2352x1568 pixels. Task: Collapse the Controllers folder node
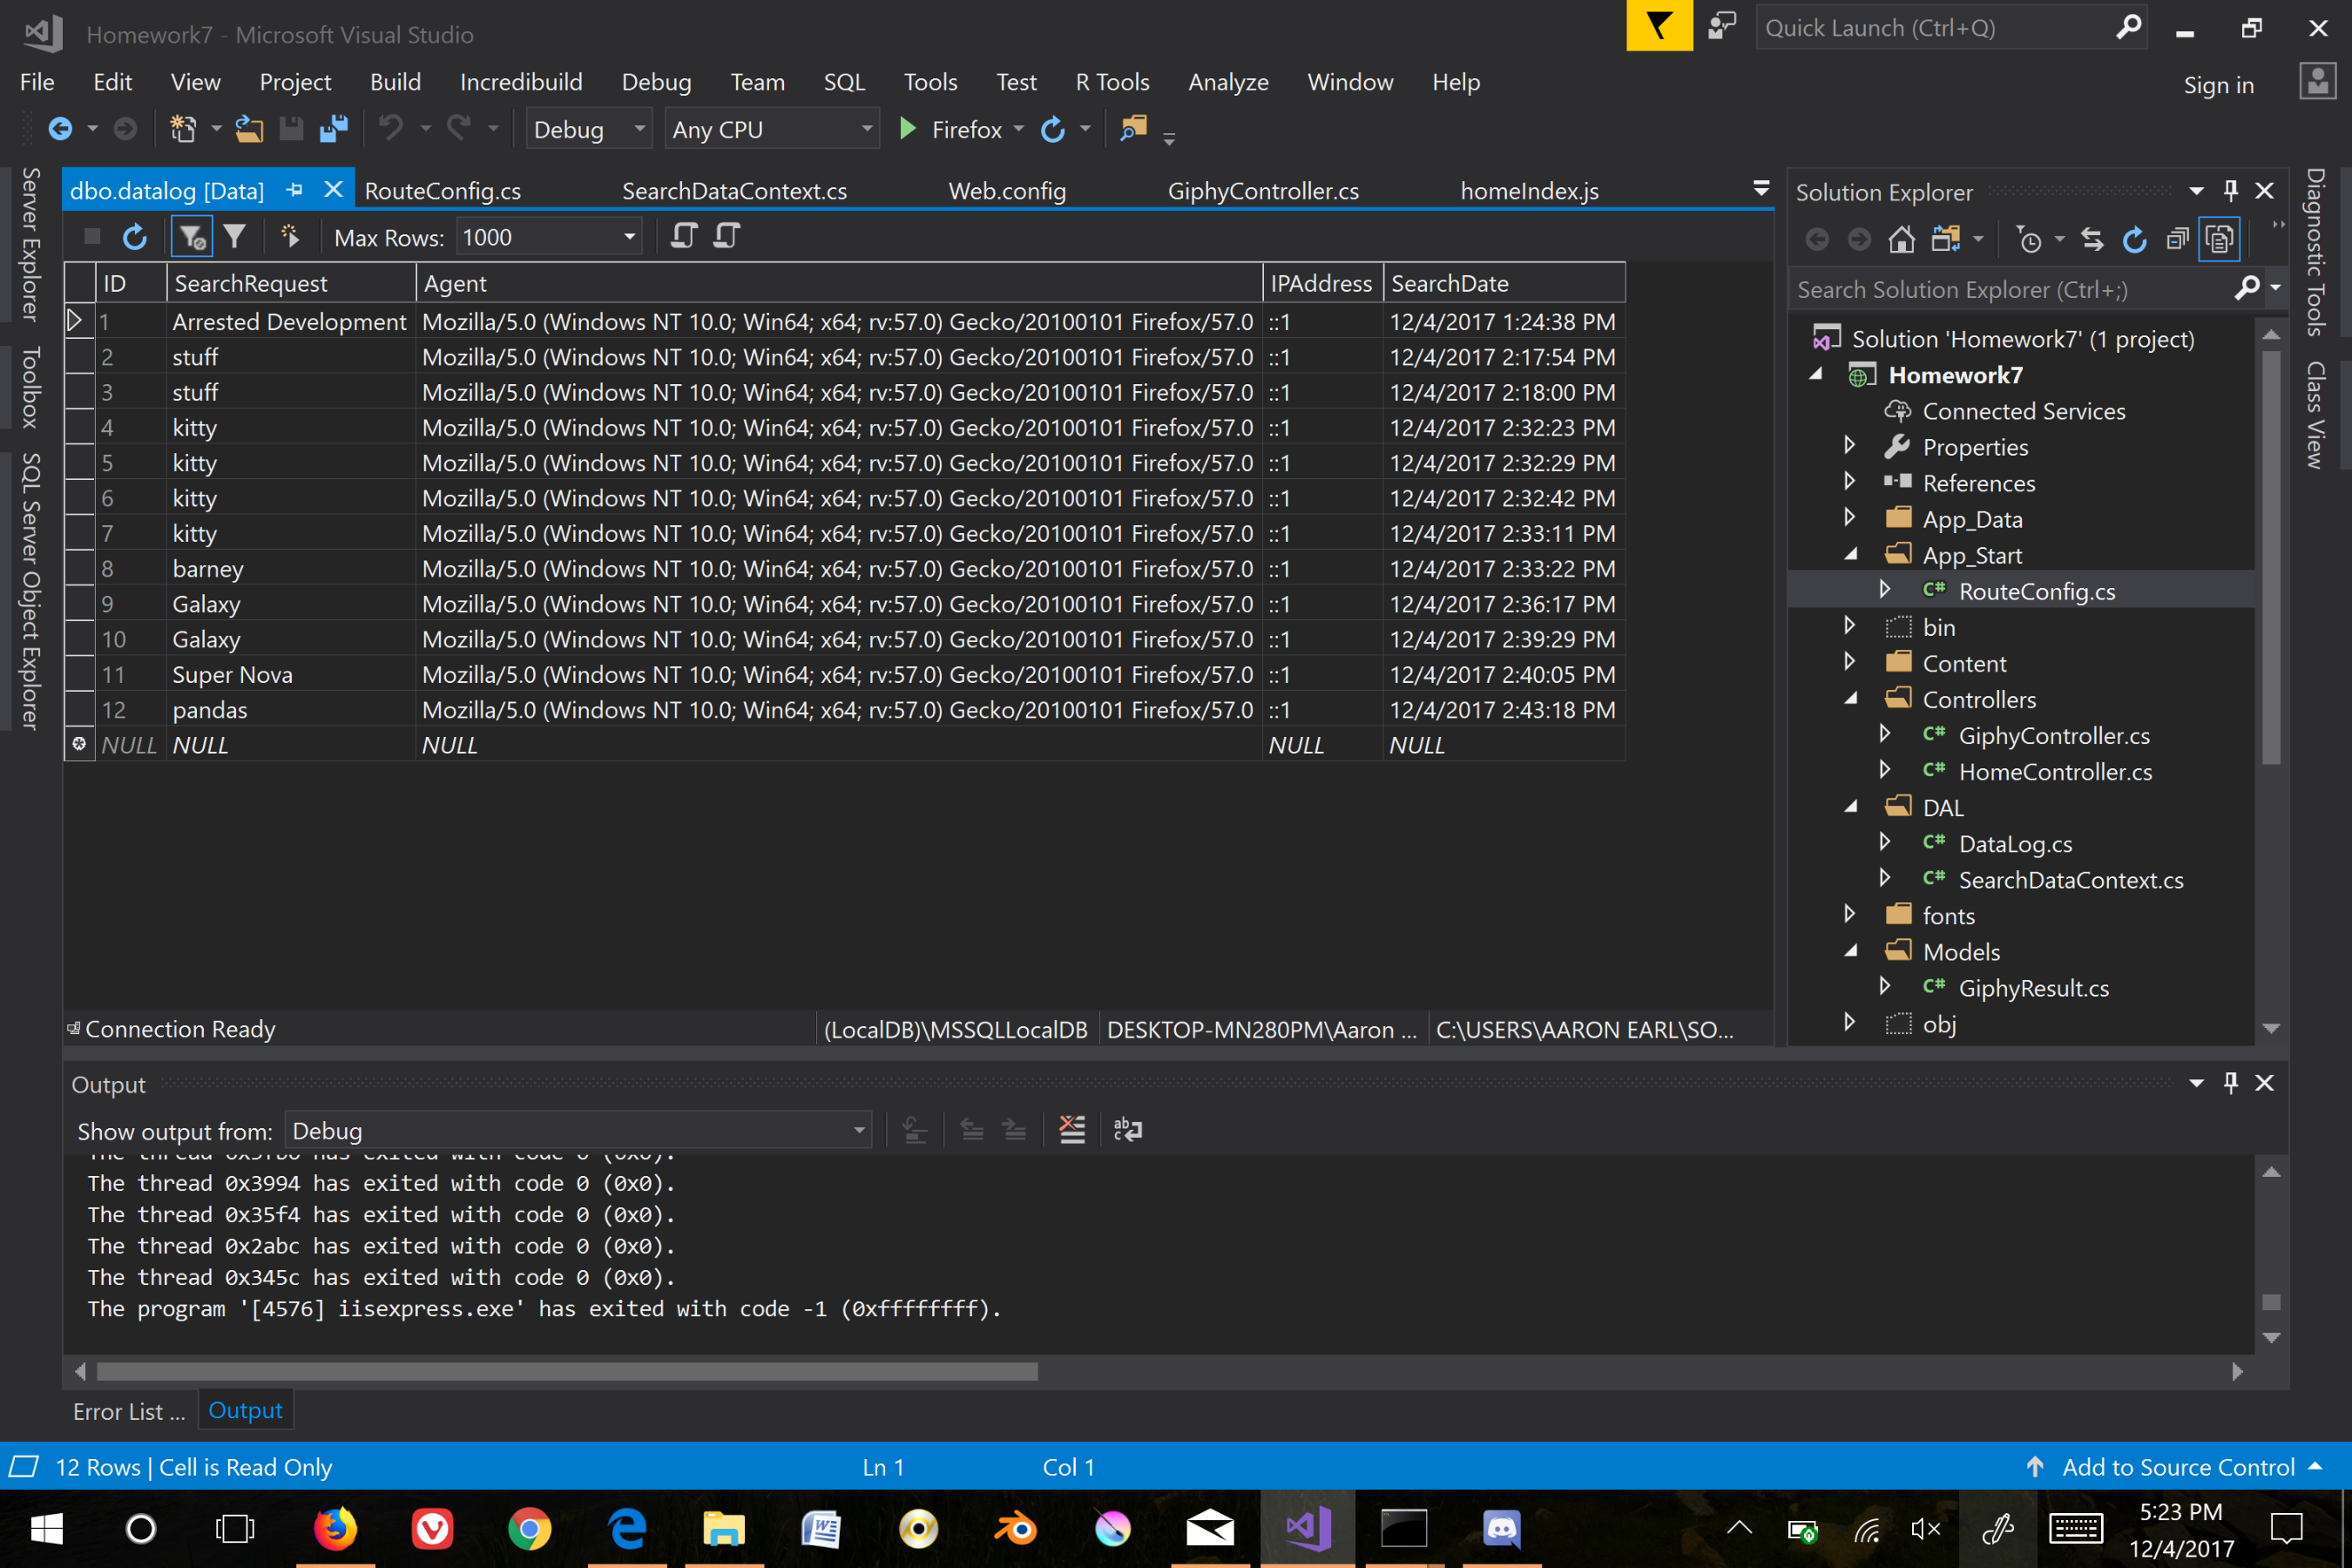pos(1850,699)
